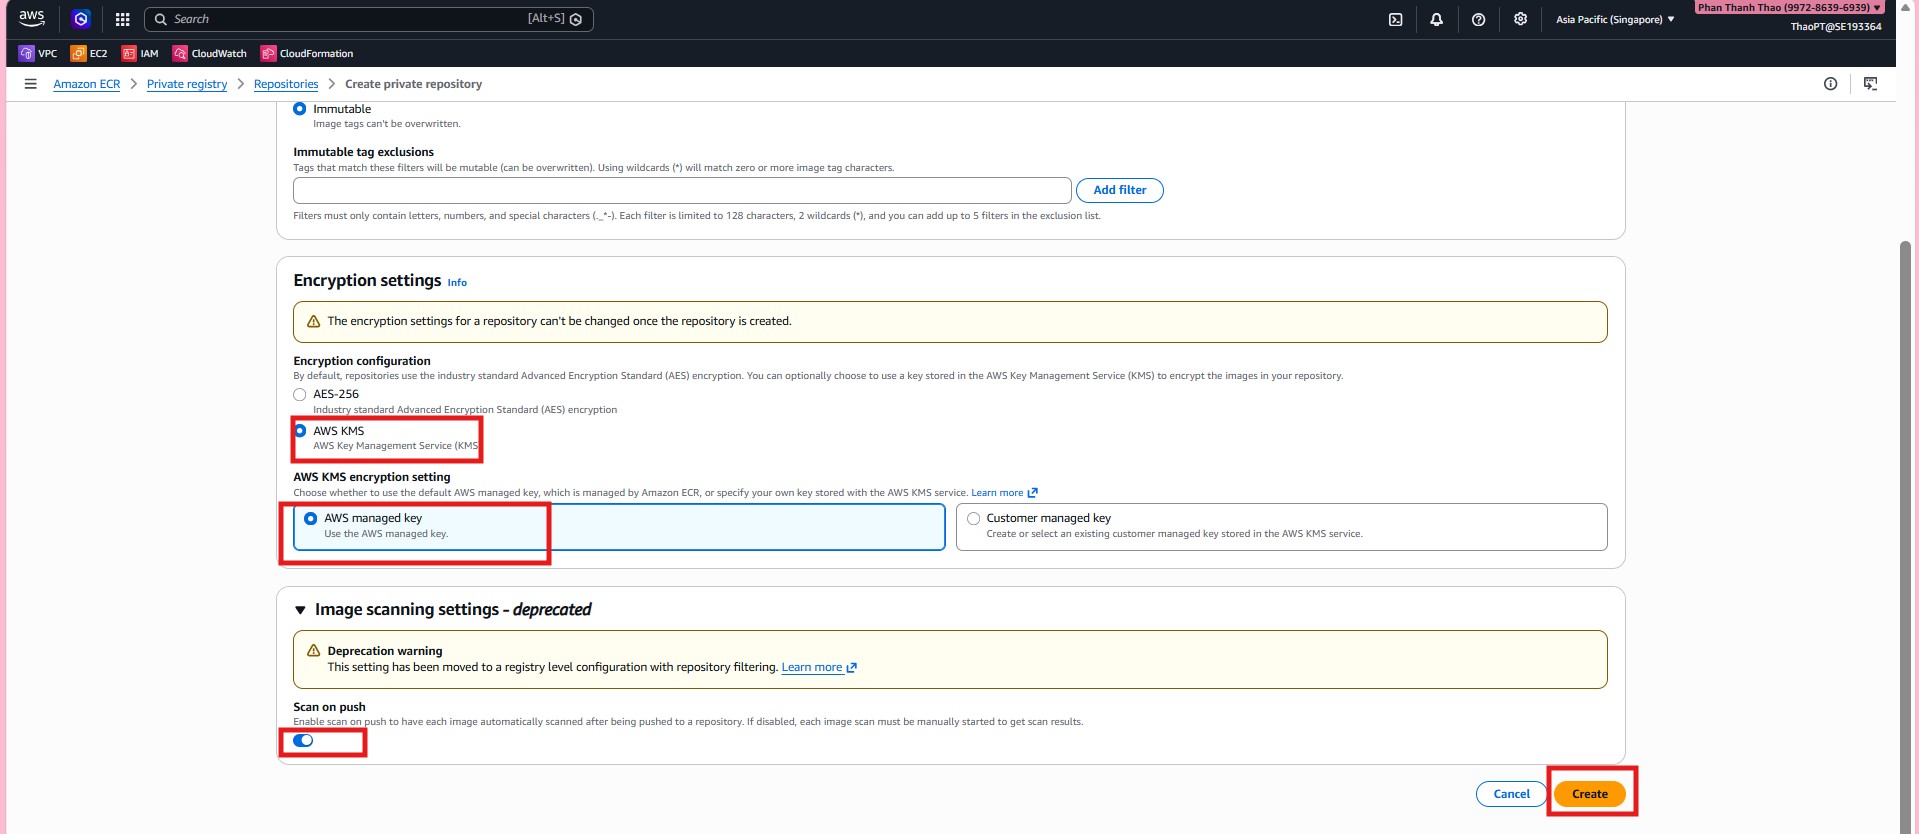This screenshot has height=834, width=1919.
Task: Open the CloudWatch shortcut in favorites bar
Action: point(209,53)
